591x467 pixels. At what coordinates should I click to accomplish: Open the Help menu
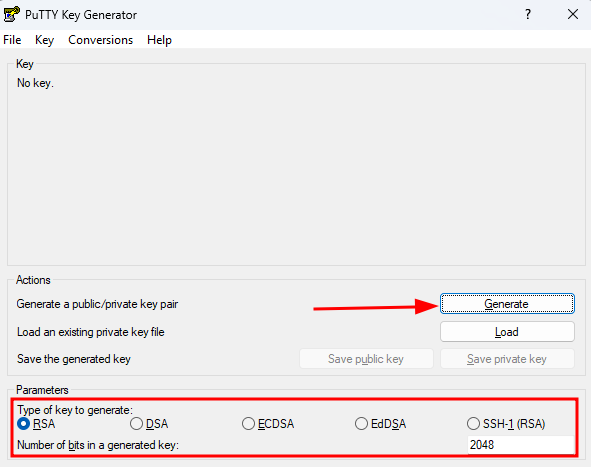(x=159, y=40)
